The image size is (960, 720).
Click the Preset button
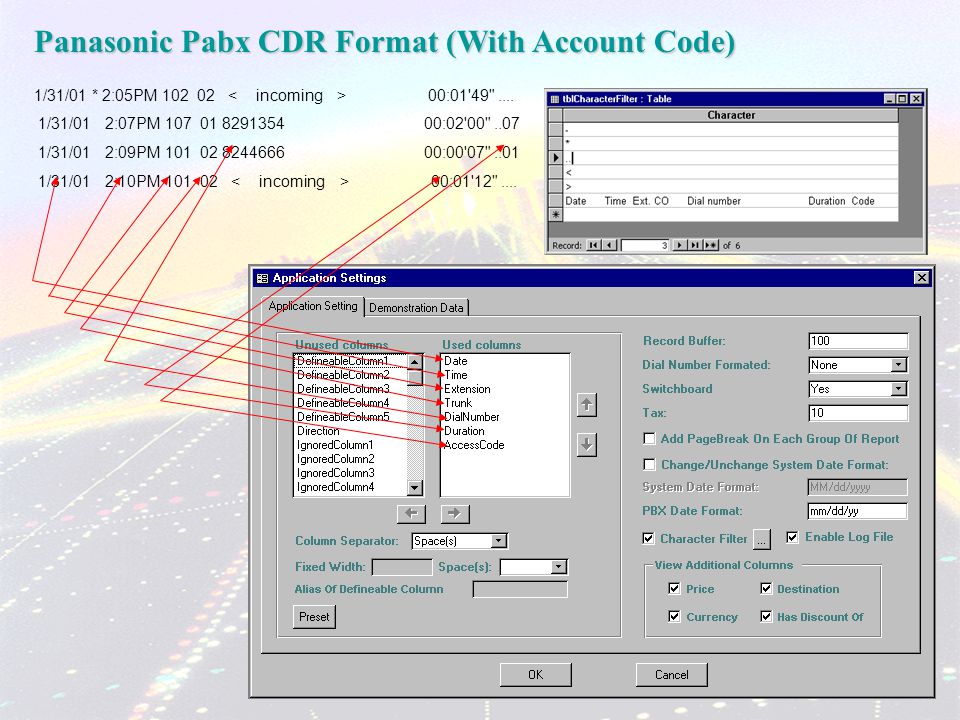click(x=314, y=617)
